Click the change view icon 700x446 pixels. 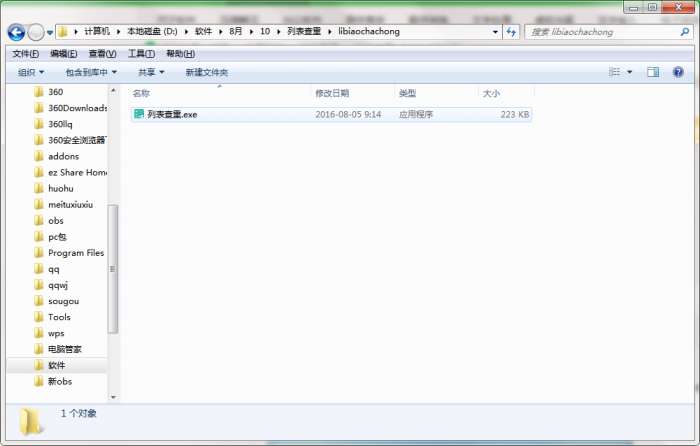pos(614,72)
